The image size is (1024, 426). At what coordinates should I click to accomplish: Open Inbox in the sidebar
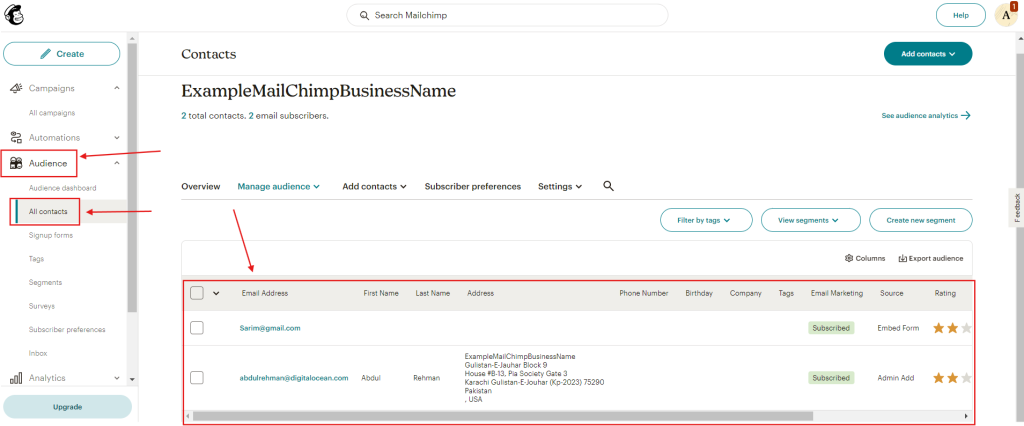pyautogui.click(x=38, y=353)
